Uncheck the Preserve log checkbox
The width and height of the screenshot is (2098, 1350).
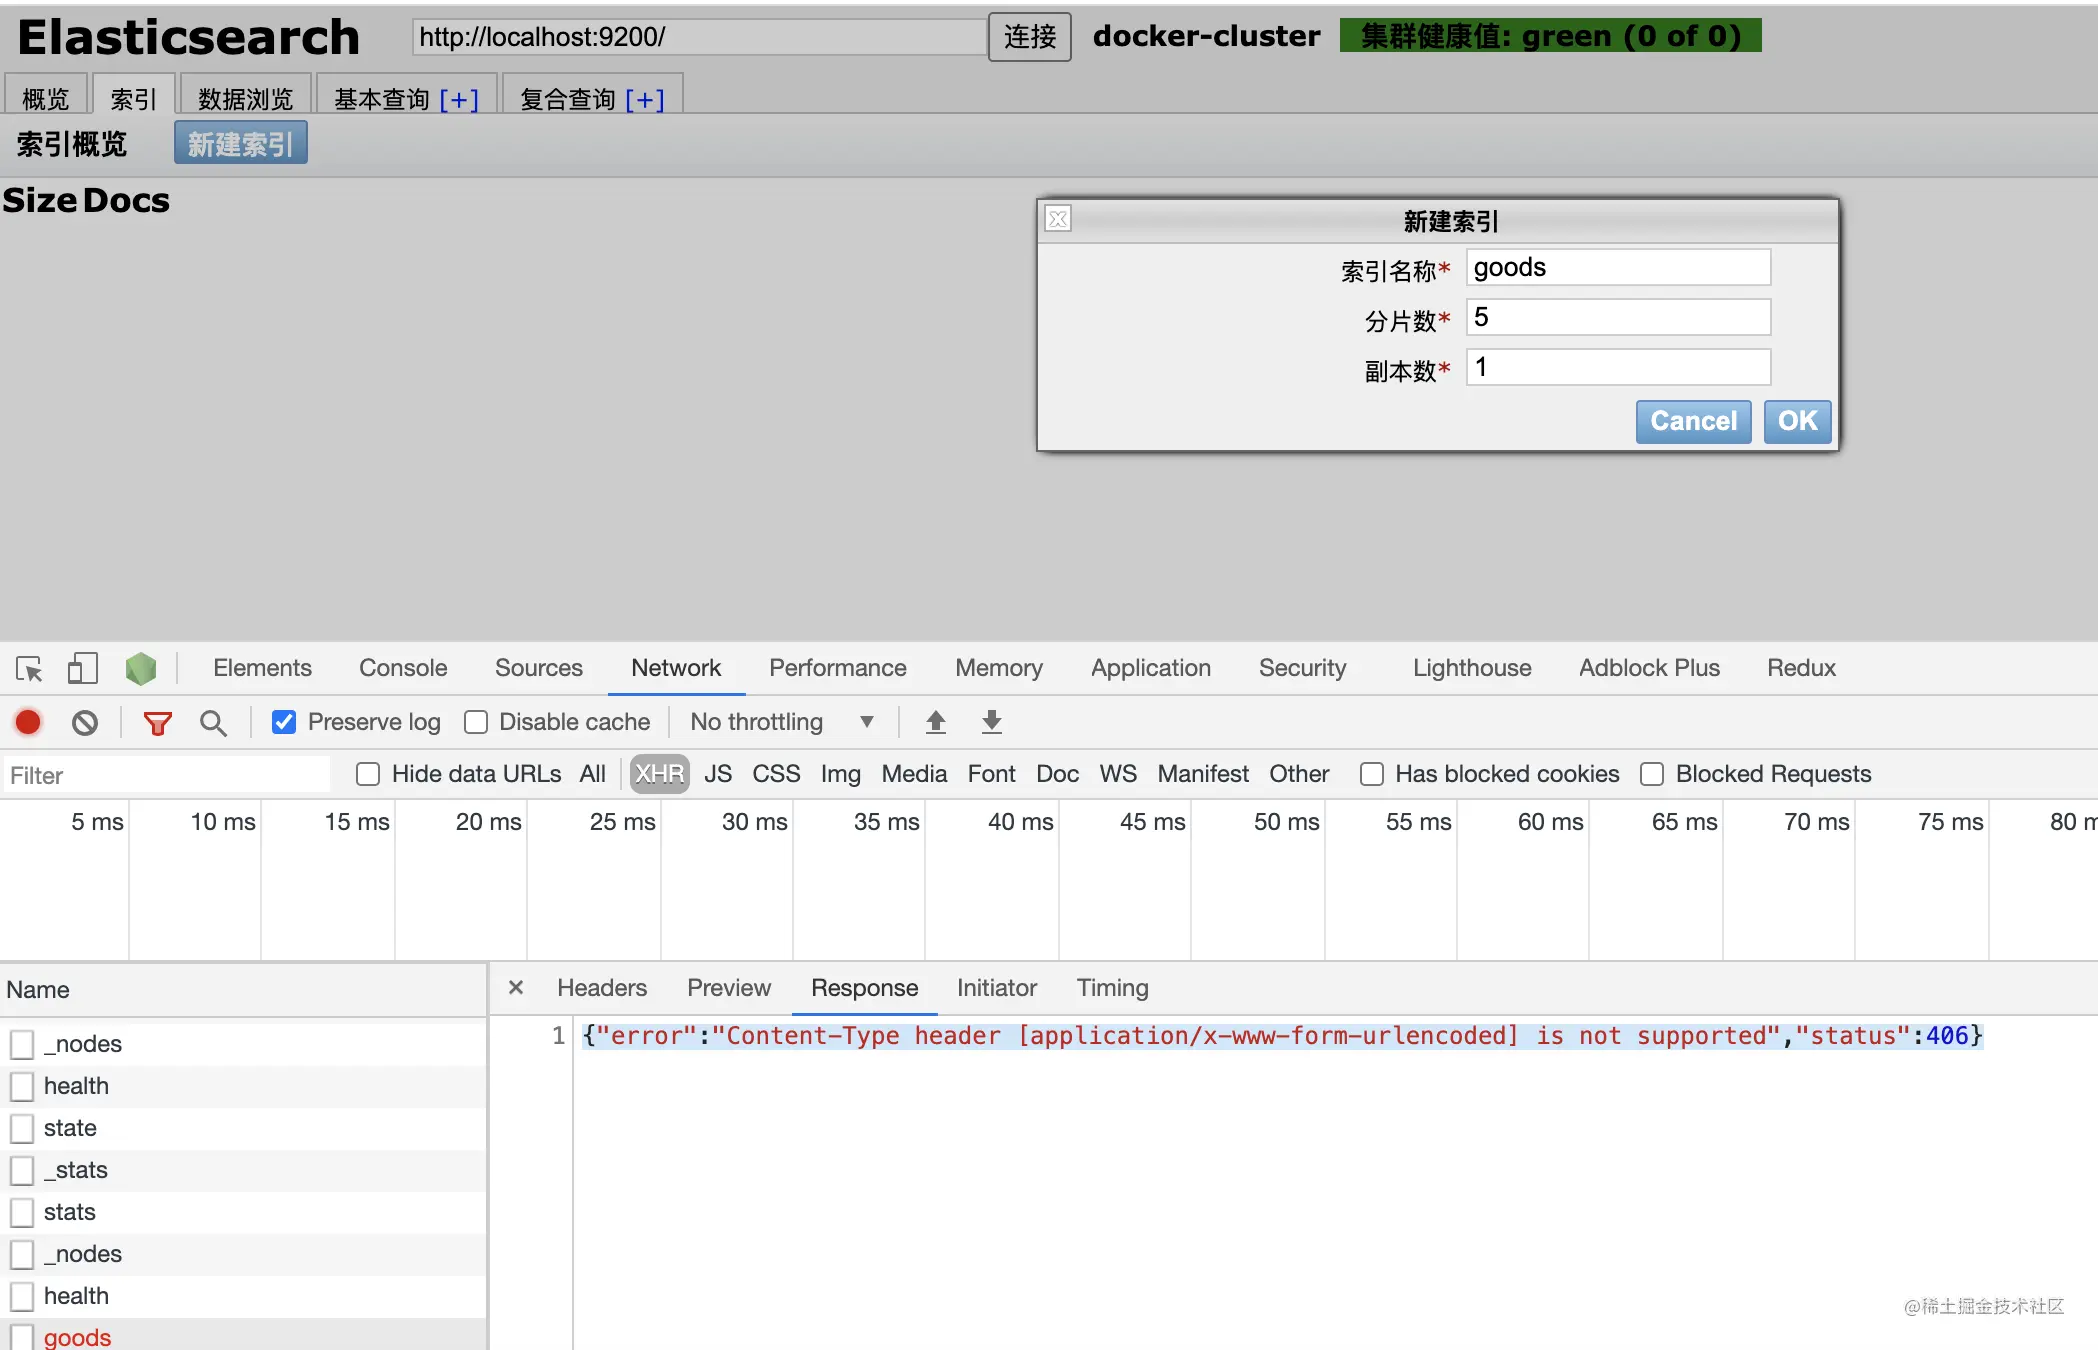[x=284, y=722]
